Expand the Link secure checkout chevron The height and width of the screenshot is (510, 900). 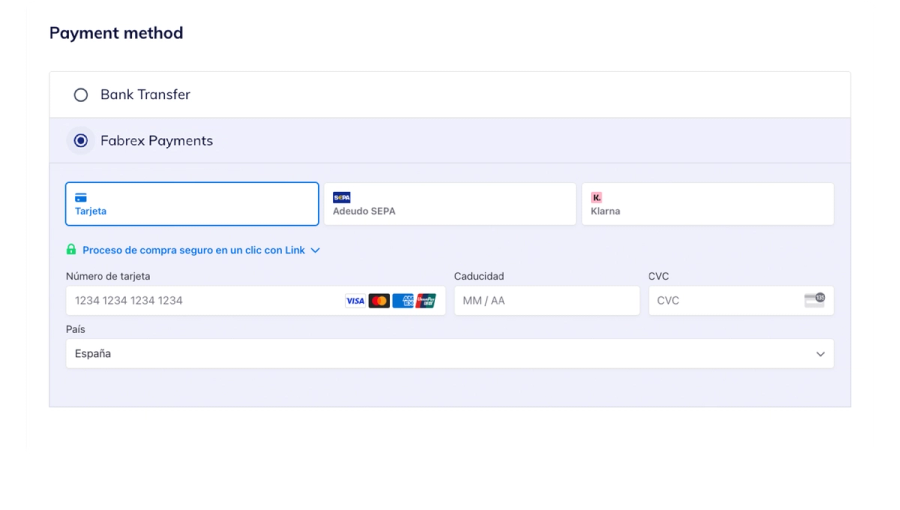pyautogui.click(x=315, y=250)
